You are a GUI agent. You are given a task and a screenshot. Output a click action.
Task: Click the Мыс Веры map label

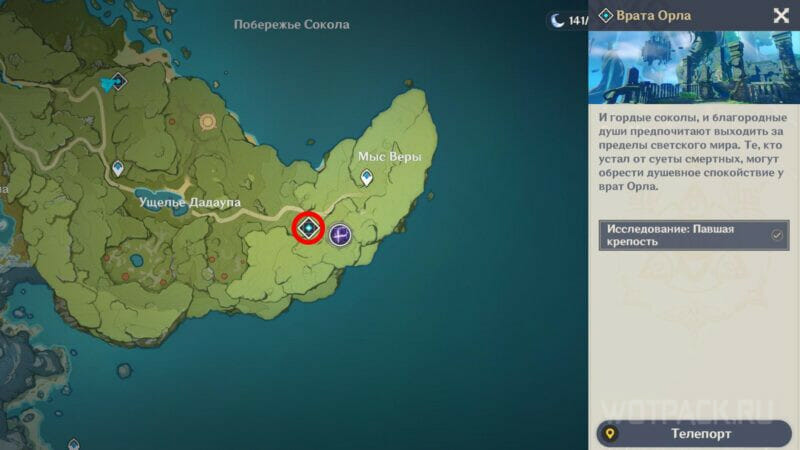point(390,157)
